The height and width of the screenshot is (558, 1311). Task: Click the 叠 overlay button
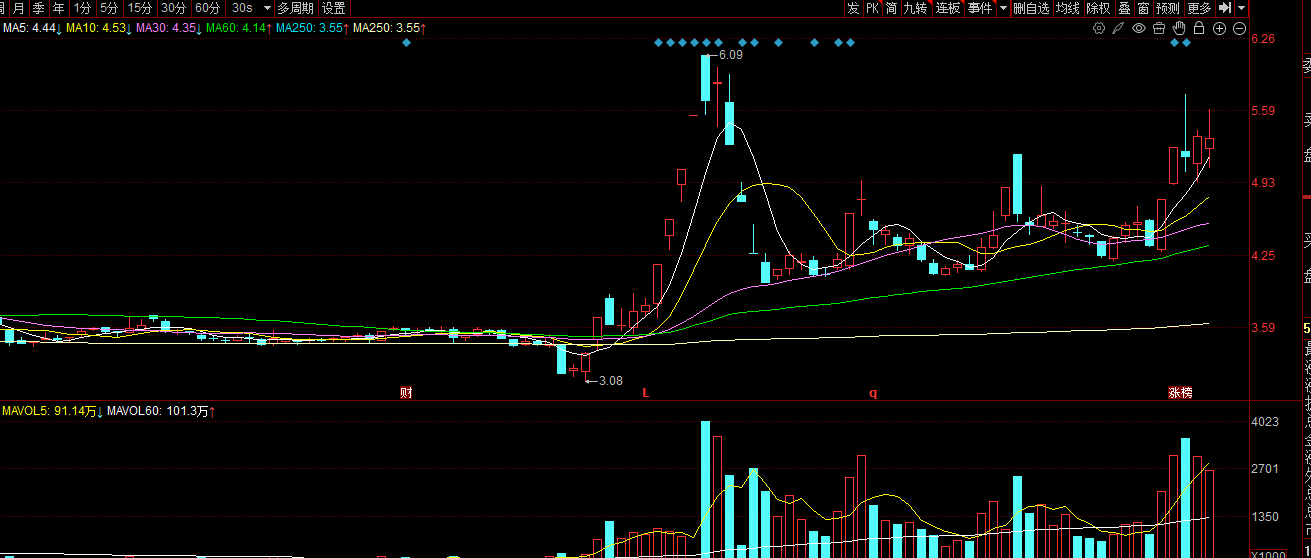pyautogui.click(x=1124, y=8)
